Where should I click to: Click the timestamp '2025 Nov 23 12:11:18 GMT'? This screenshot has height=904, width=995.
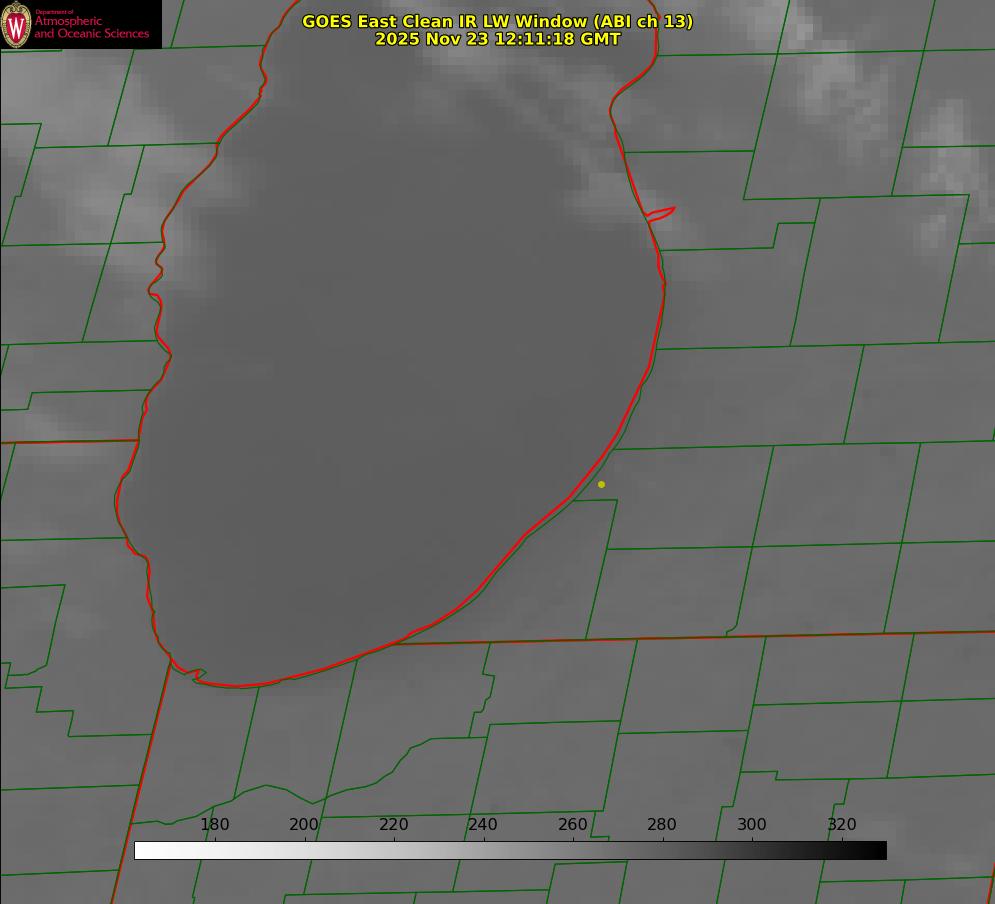tap(498, 39)
